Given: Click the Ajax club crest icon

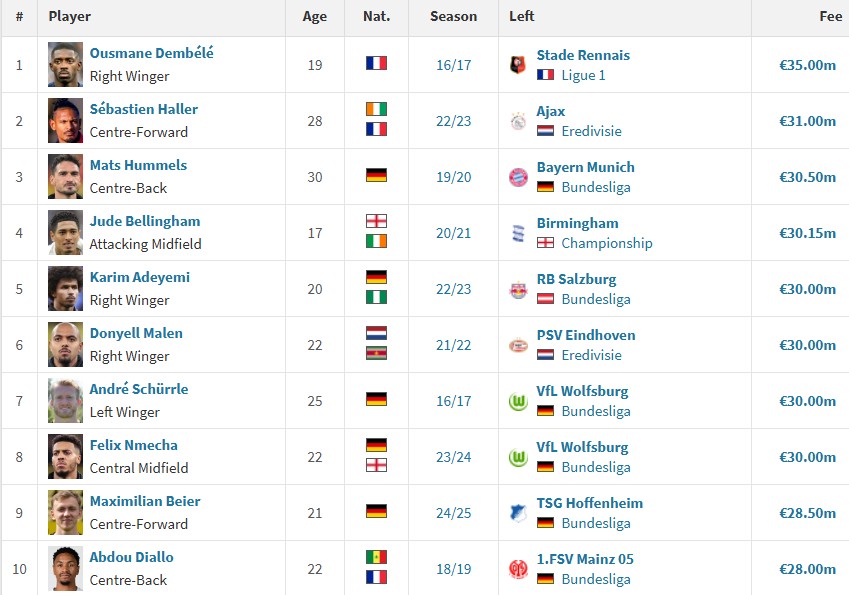Looking at the screenshot, I should coord(518,121).
